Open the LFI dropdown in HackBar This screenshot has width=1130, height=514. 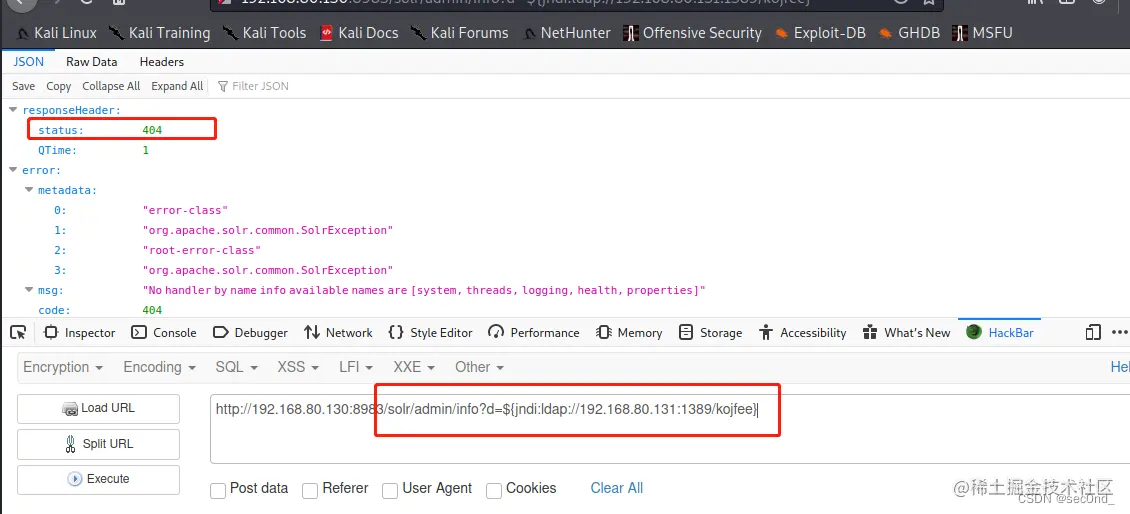(x=356, y=367)
